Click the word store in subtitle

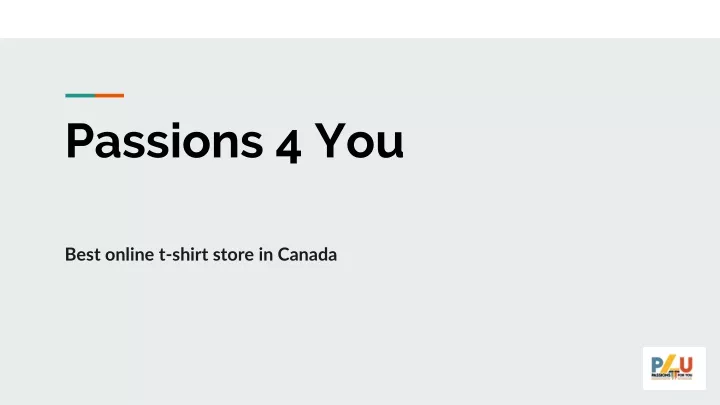(233, 255)
